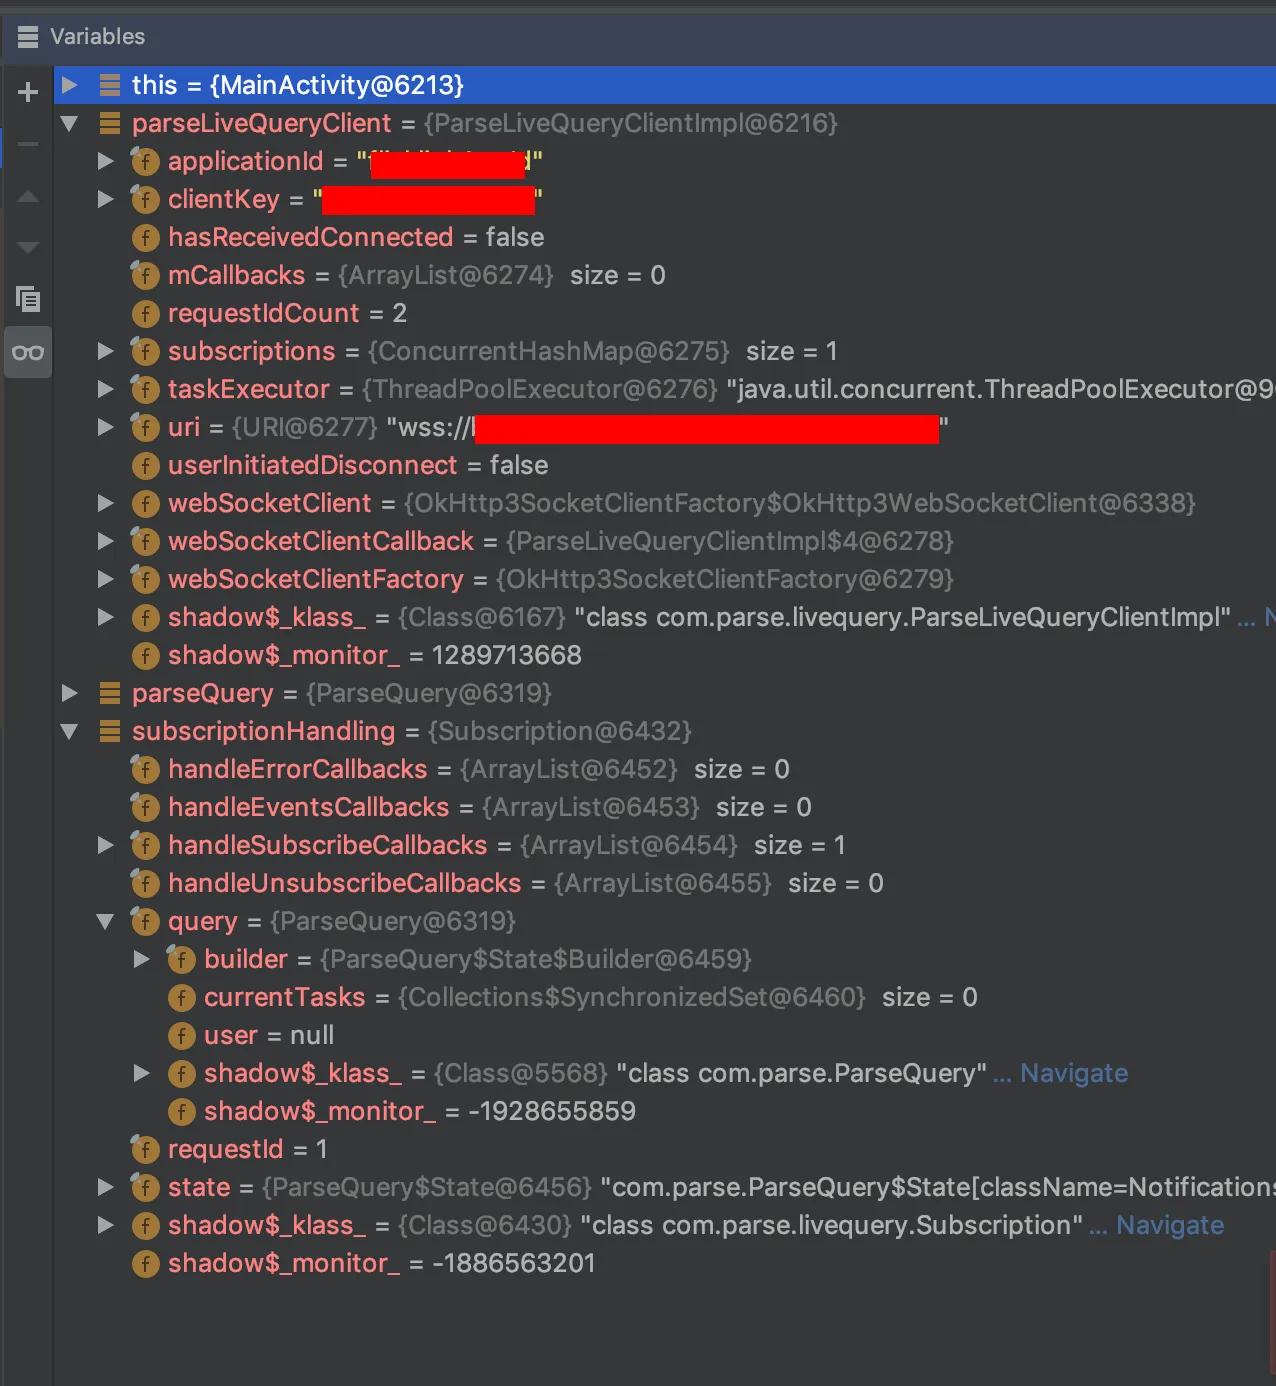Image resolution: width=1276 pixels, height=1386 pixels.
Task: Click the field icon of handleUnsubscribeCallbacks
Action: [145, 883]
